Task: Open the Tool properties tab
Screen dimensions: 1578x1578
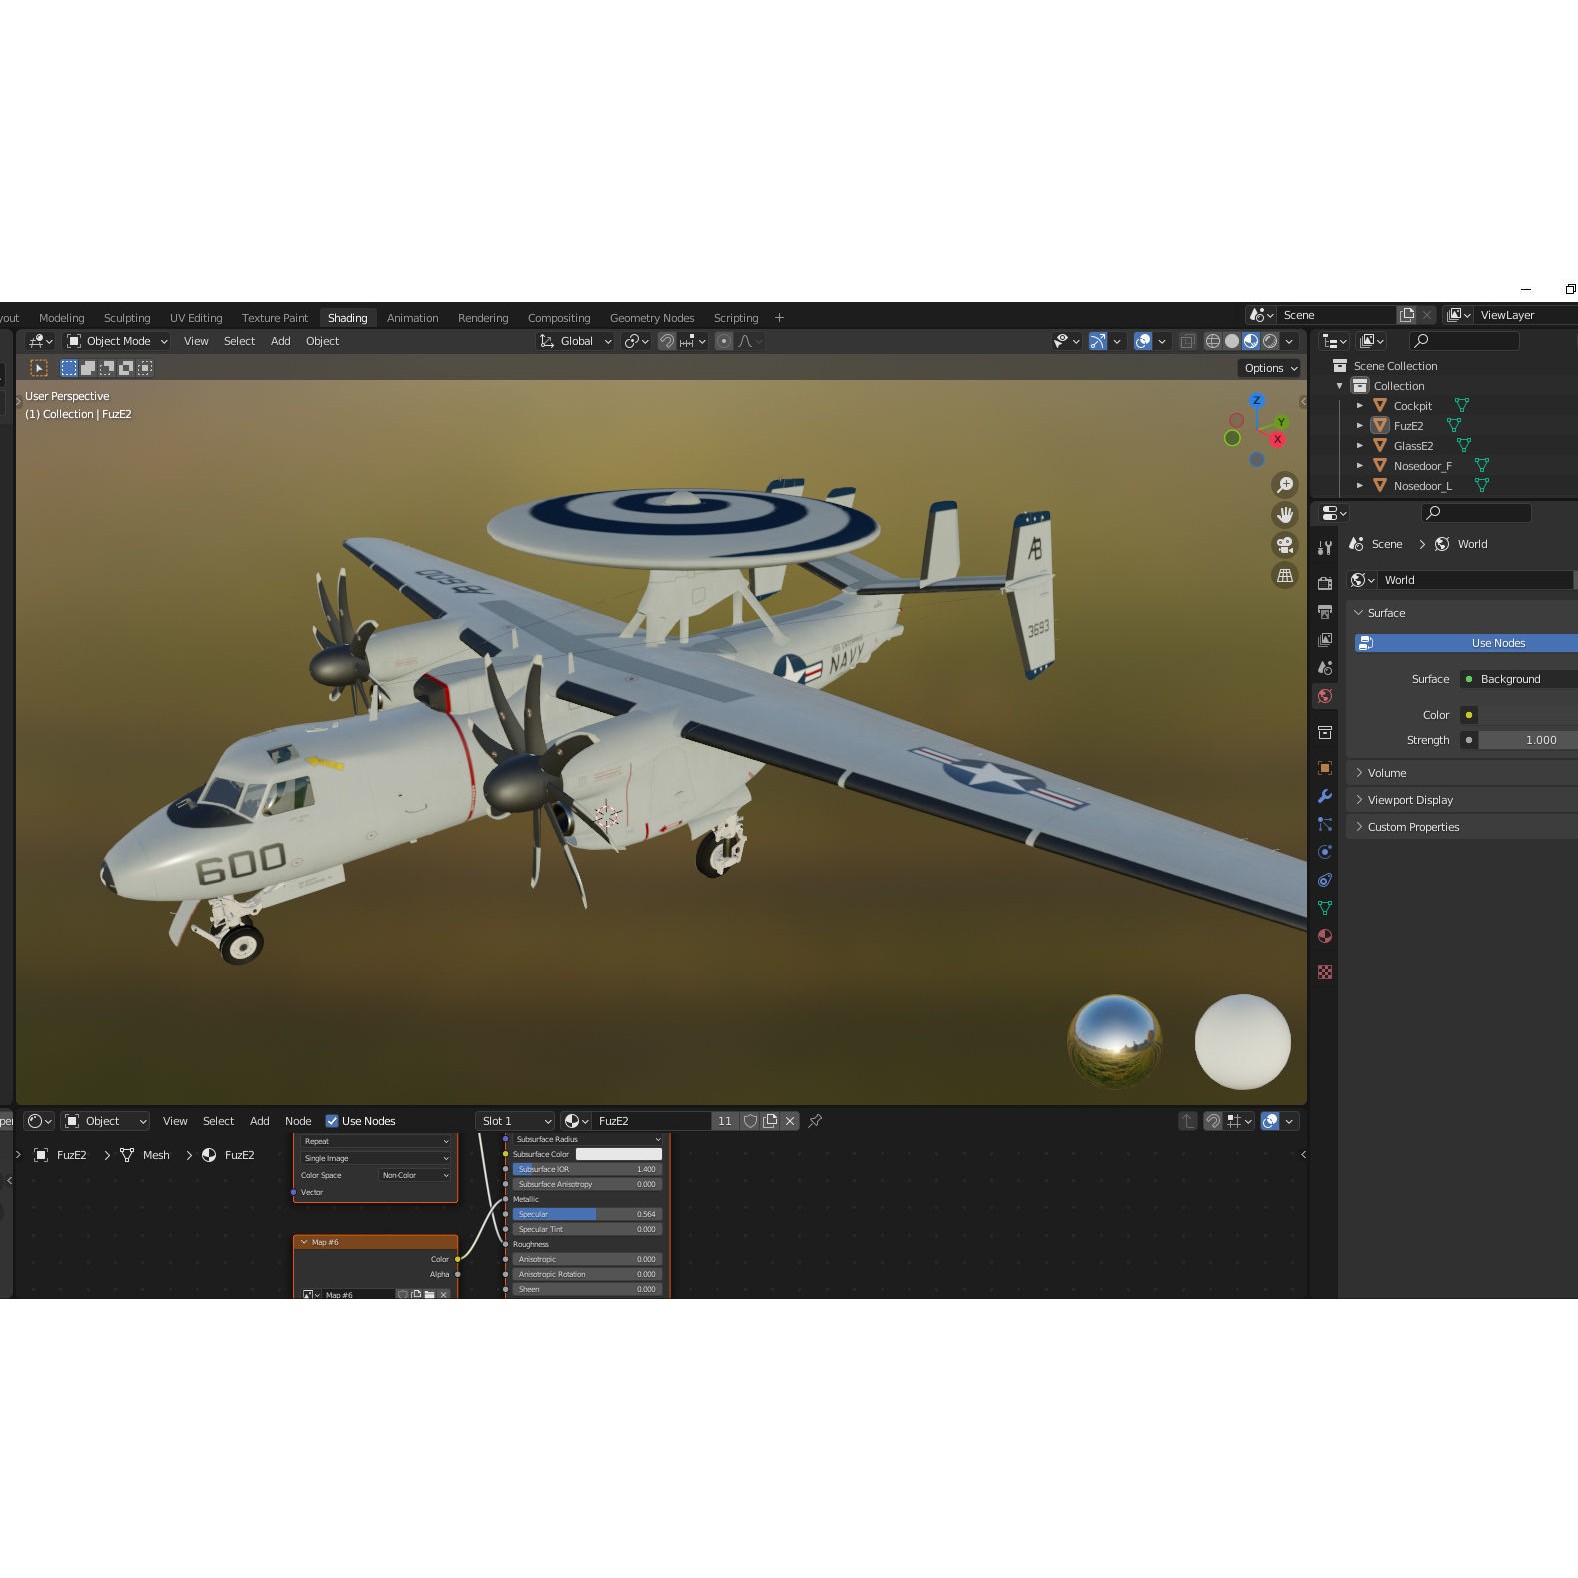Action: [1325, 547]
